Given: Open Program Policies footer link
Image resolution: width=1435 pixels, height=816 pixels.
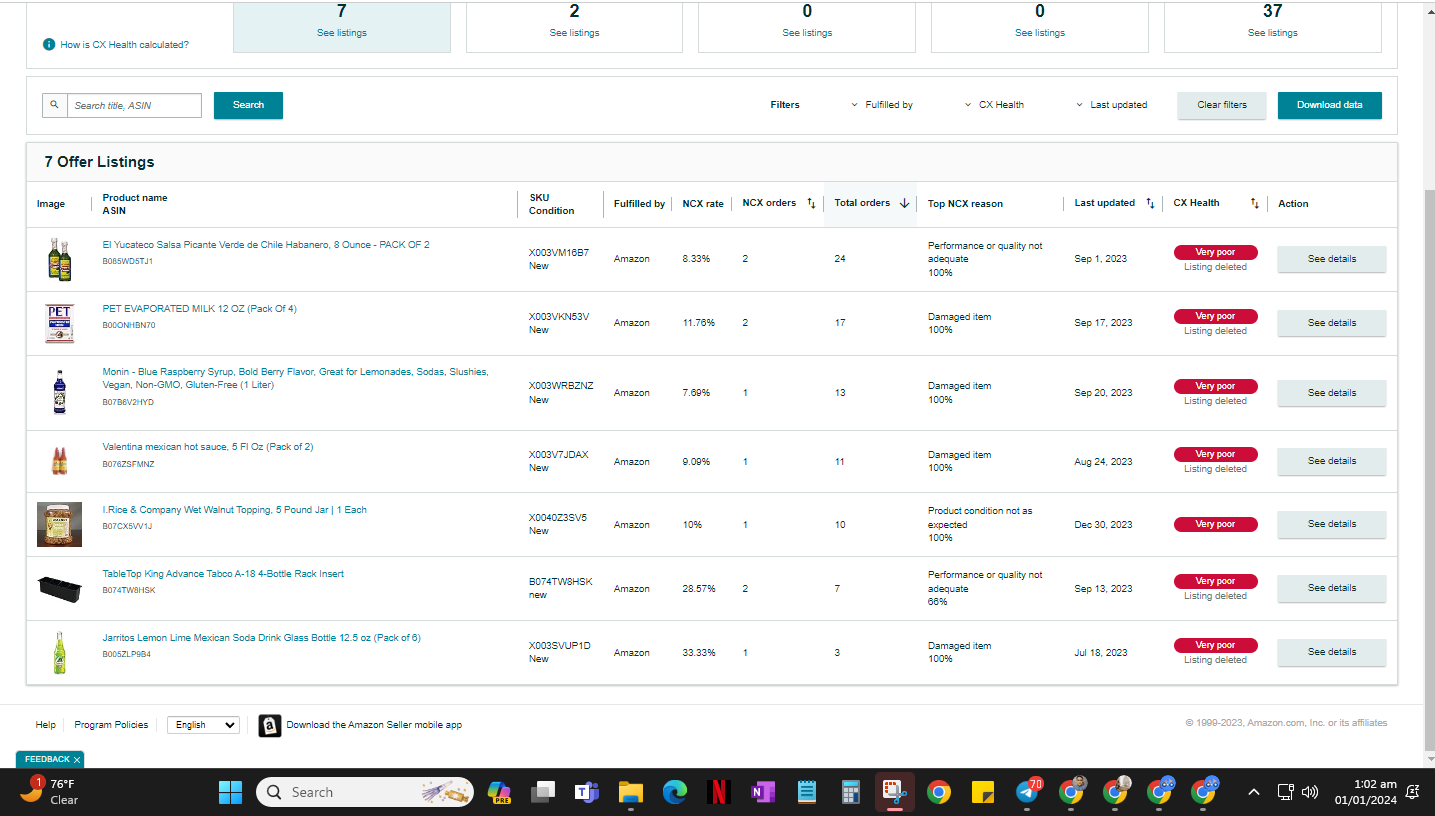Looking at the screenshot, I should [111, 725].
